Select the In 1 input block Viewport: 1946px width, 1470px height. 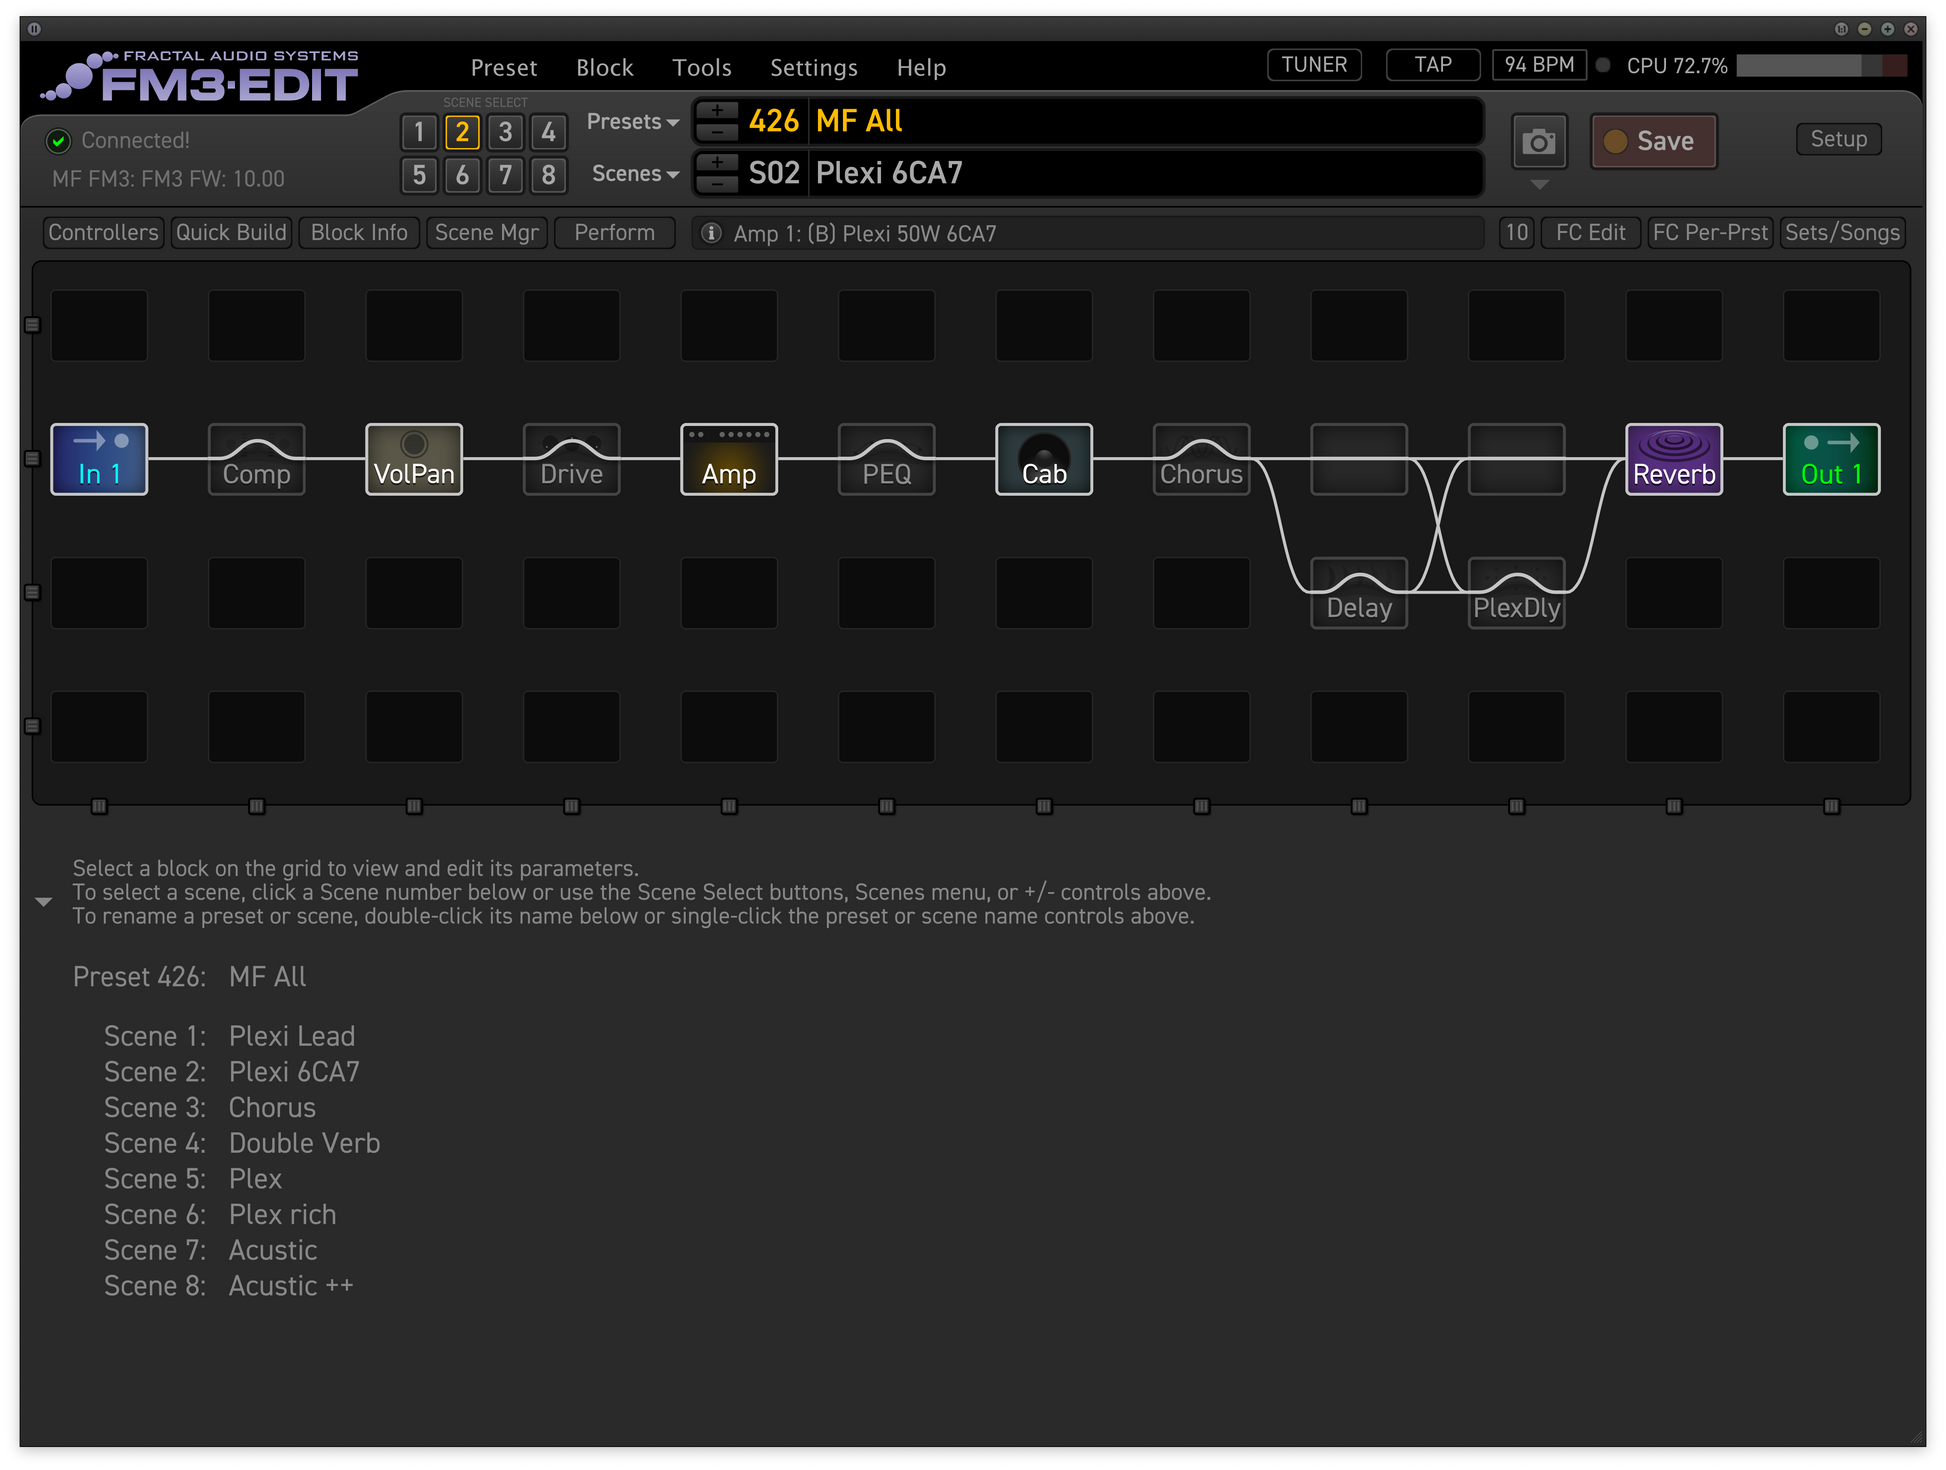click(99, 459)
